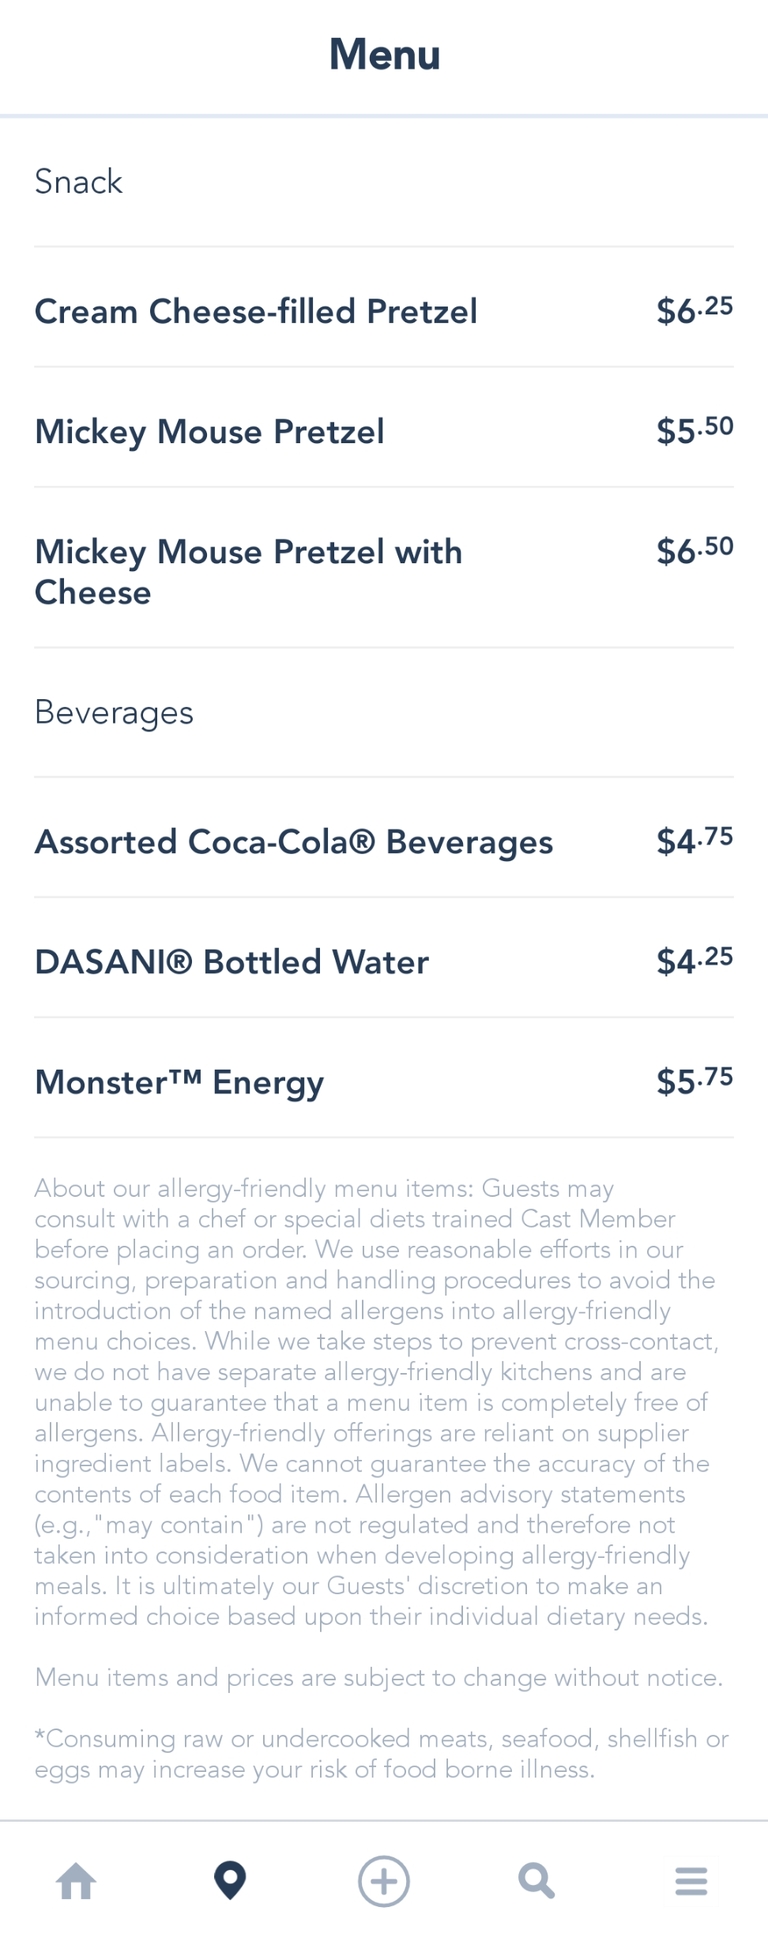Select Assorted Coca-Cola Beverages
Image resolution: width=768 pixels, height=1941 pixels.
pos(293,842)
